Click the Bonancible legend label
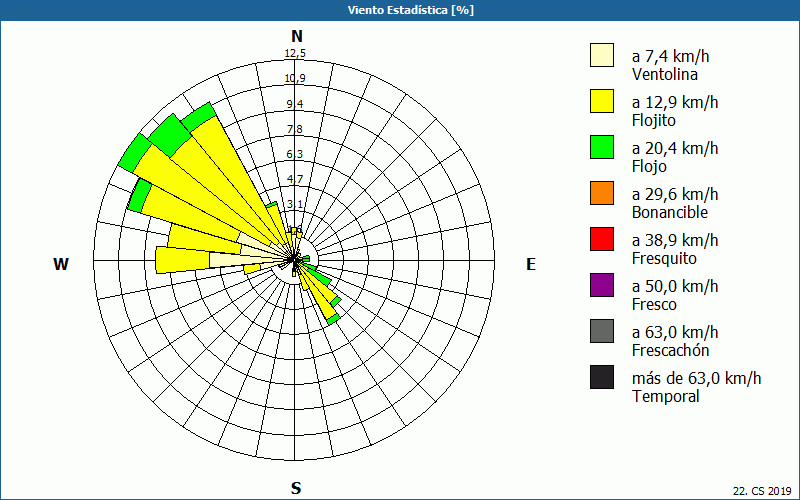 tap(670, 212)
